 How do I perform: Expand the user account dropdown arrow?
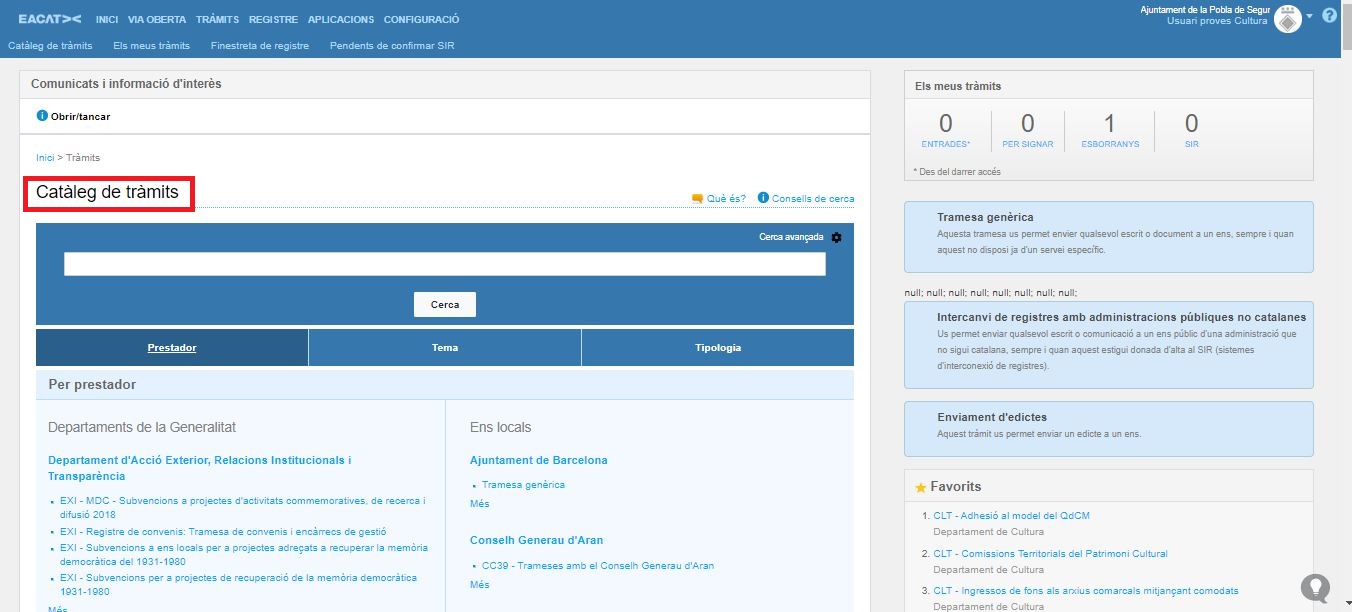tap(1310, 16)
